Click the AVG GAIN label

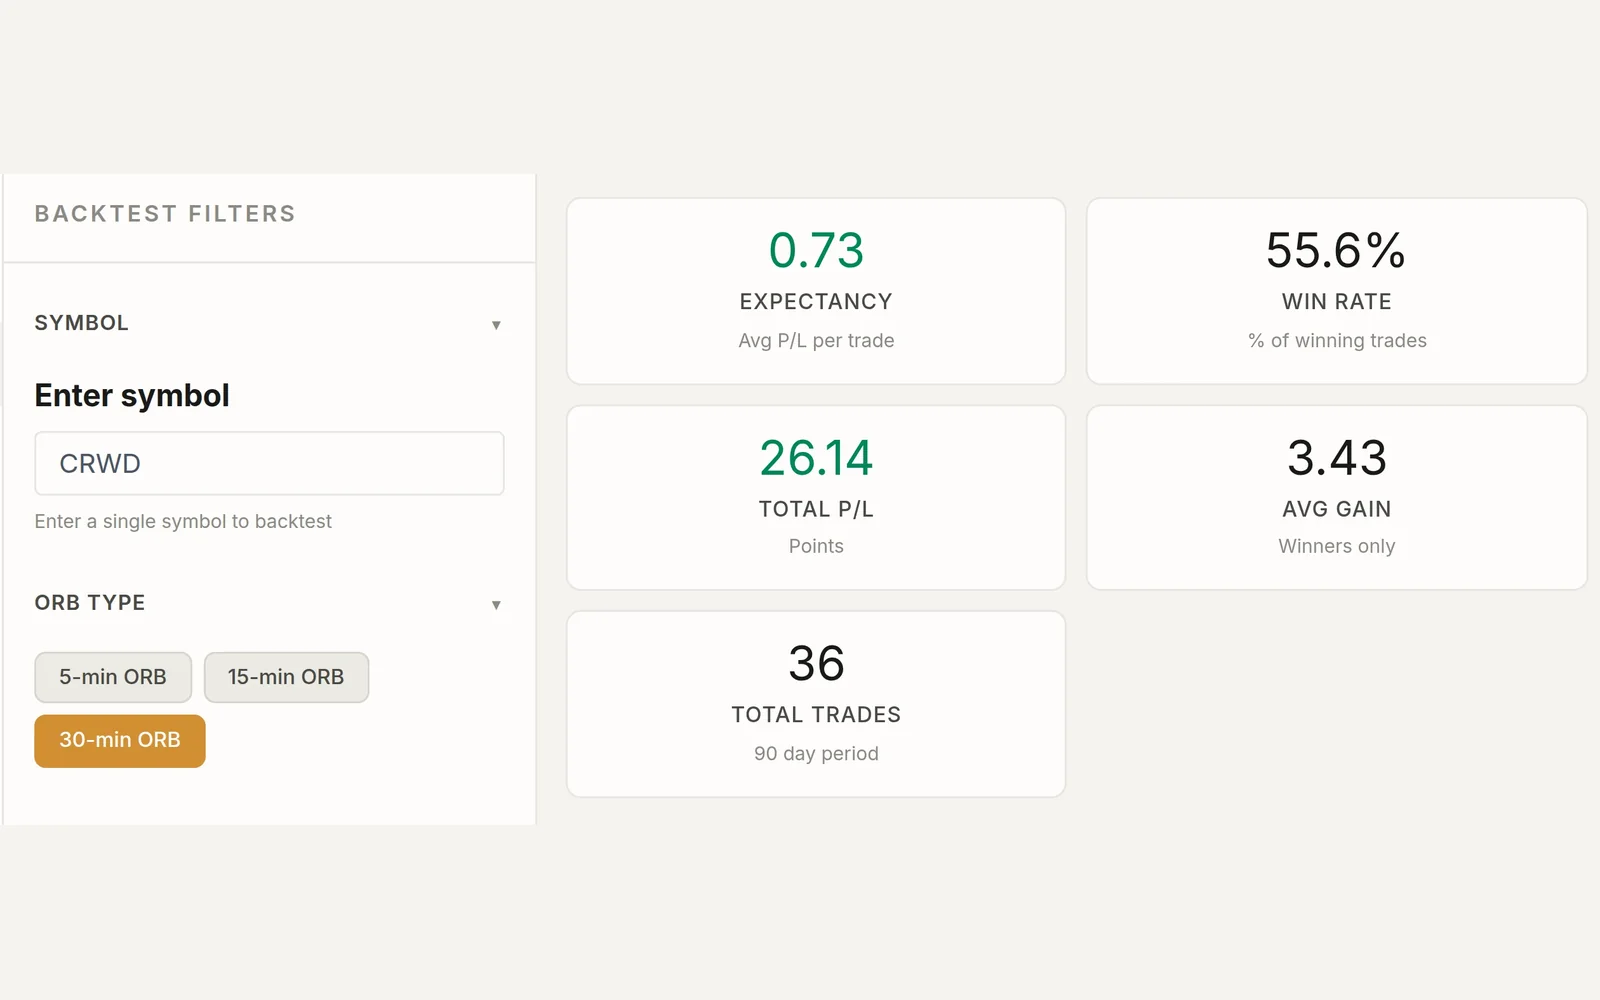1337,509
